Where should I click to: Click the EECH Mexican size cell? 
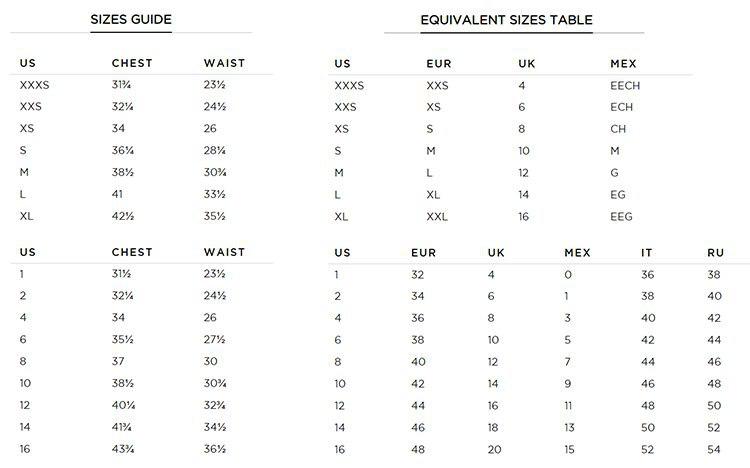click(625, 85)
